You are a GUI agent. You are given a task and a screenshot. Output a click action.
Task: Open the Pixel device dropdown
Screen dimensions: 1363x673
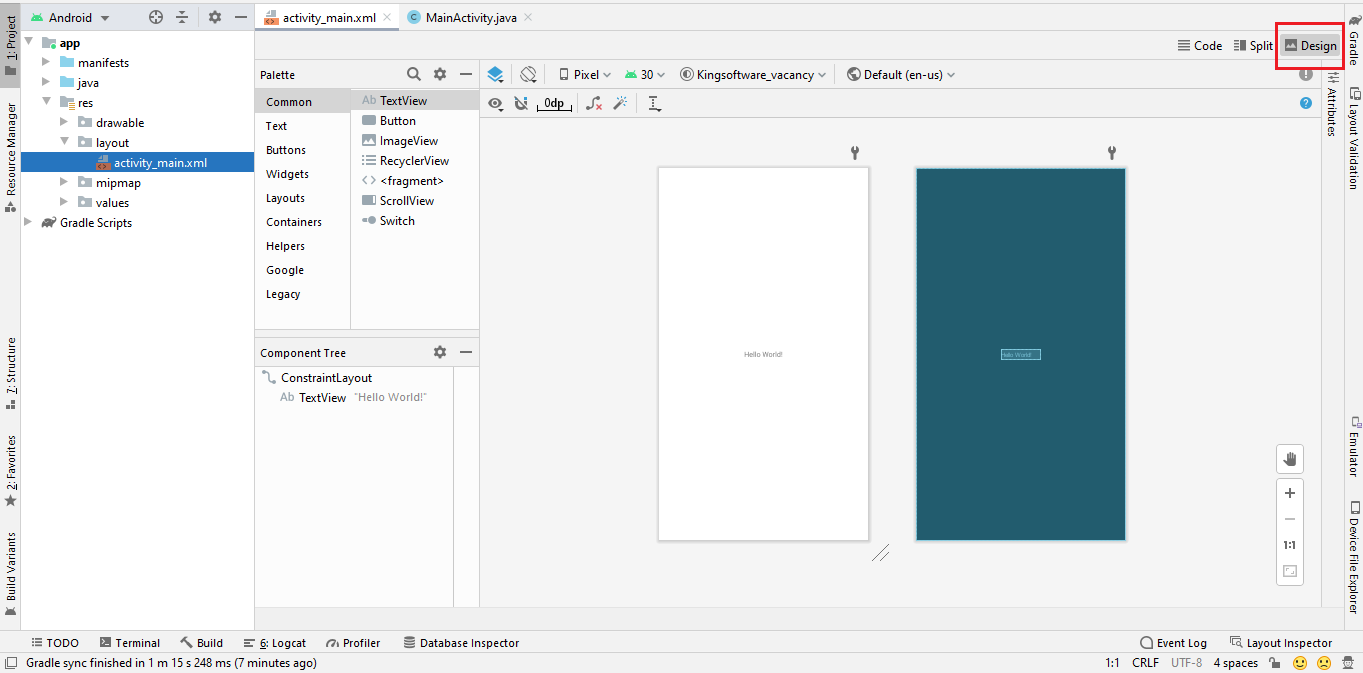(x=585, y=74)
